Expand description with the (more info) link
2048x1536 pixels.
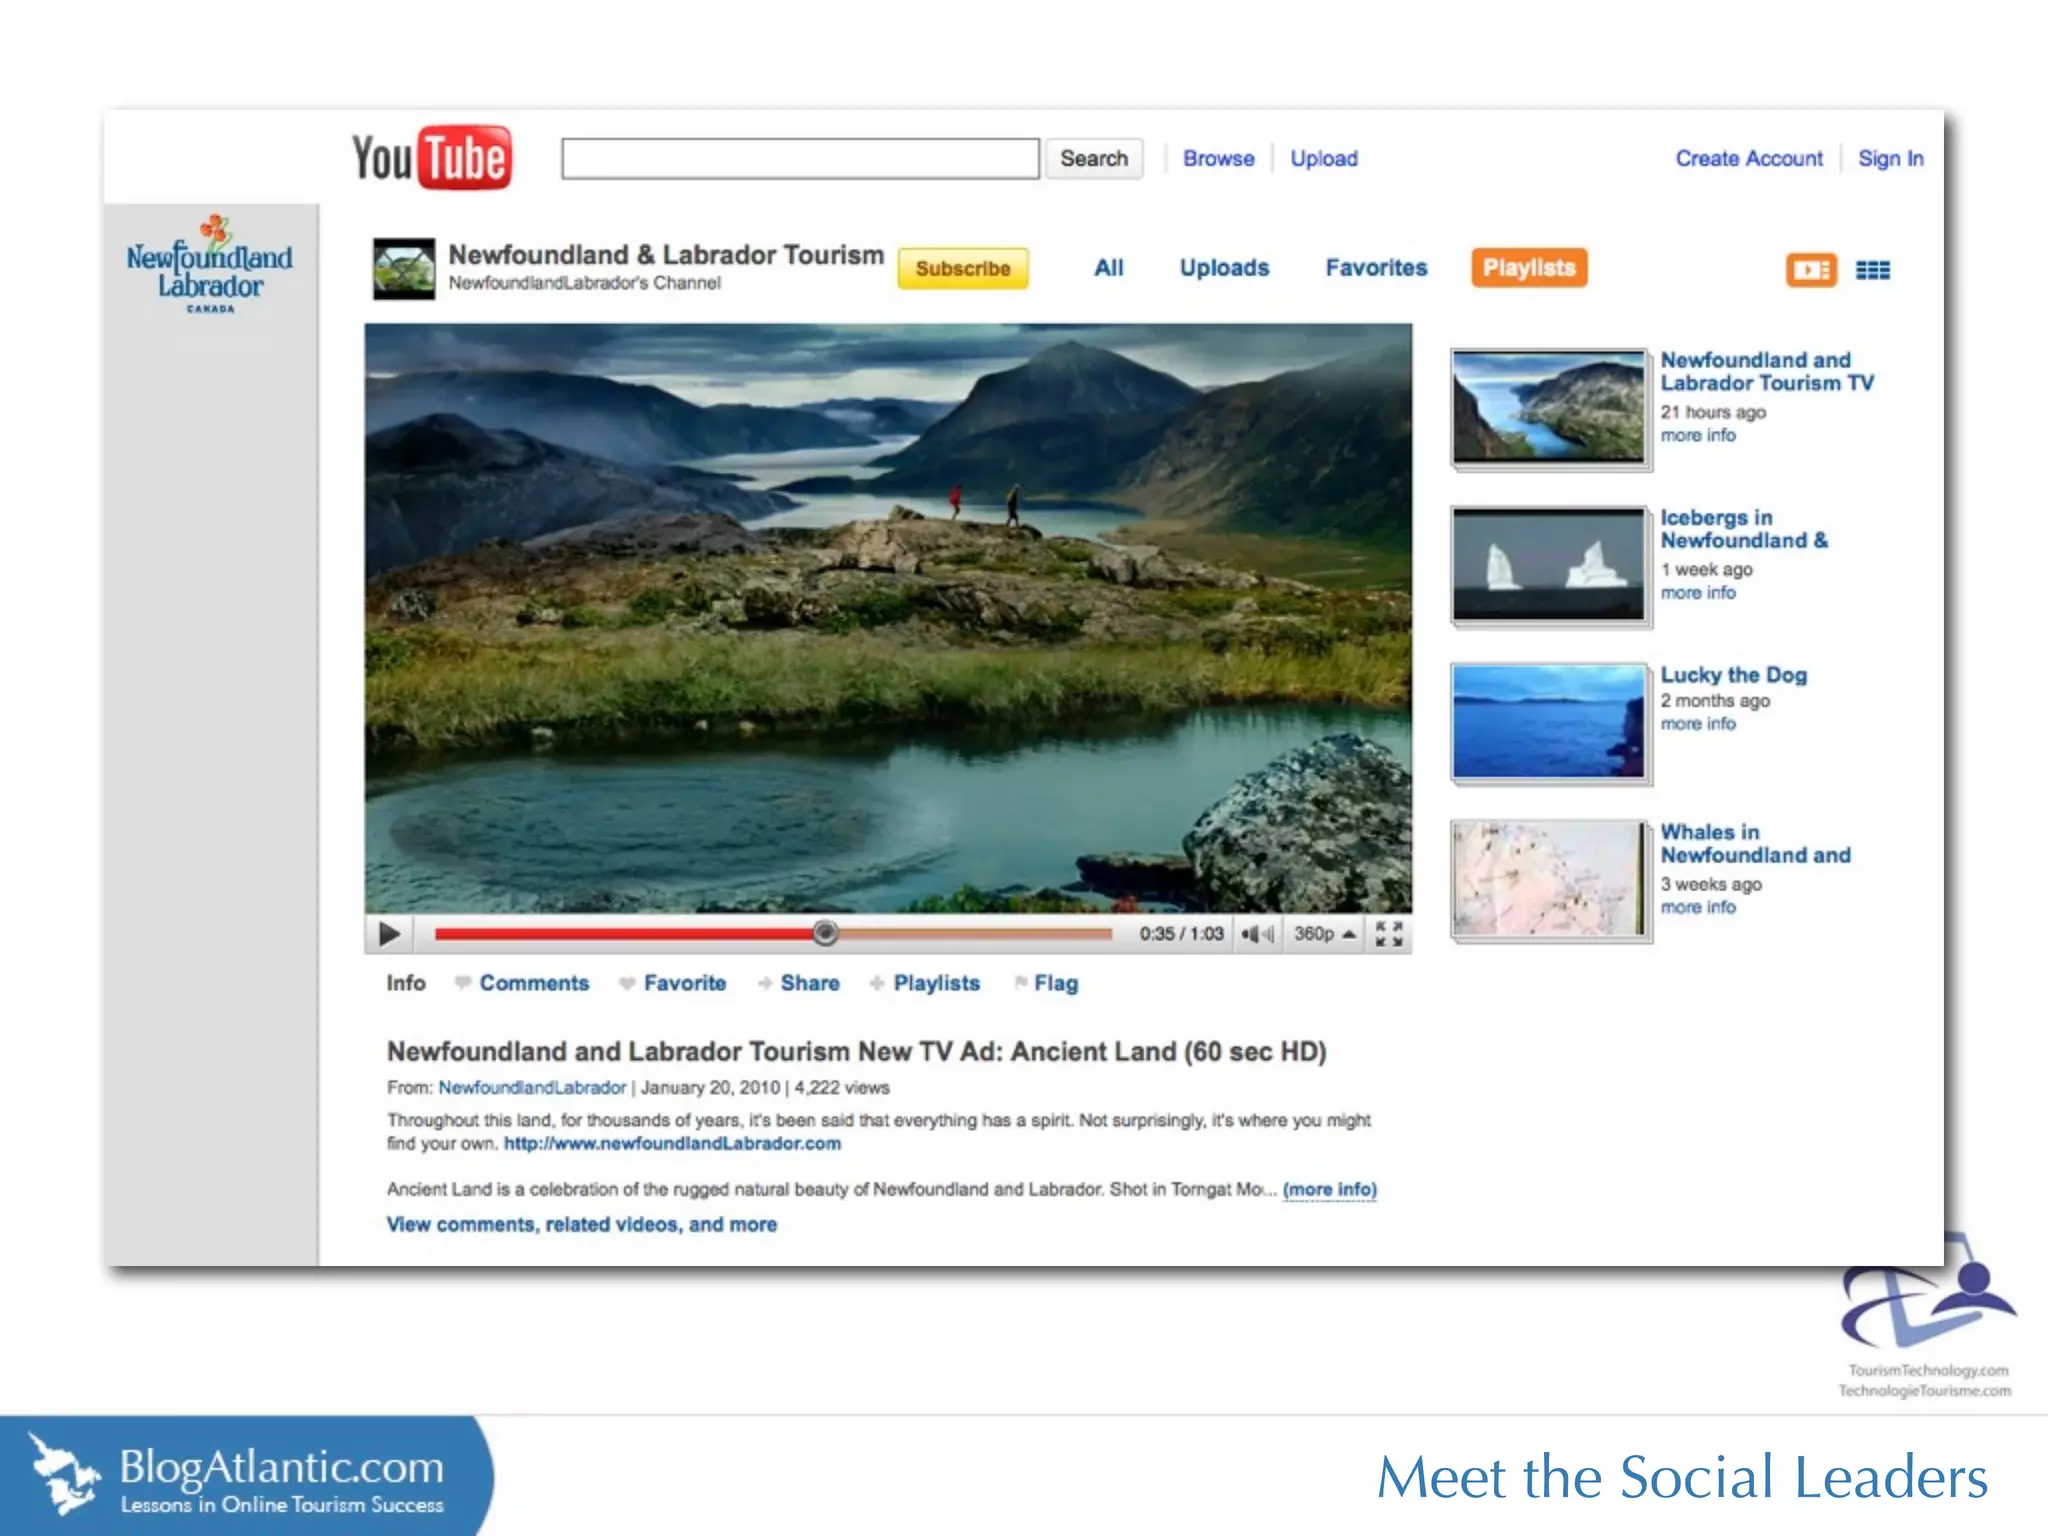[x=1329, y=1189]
